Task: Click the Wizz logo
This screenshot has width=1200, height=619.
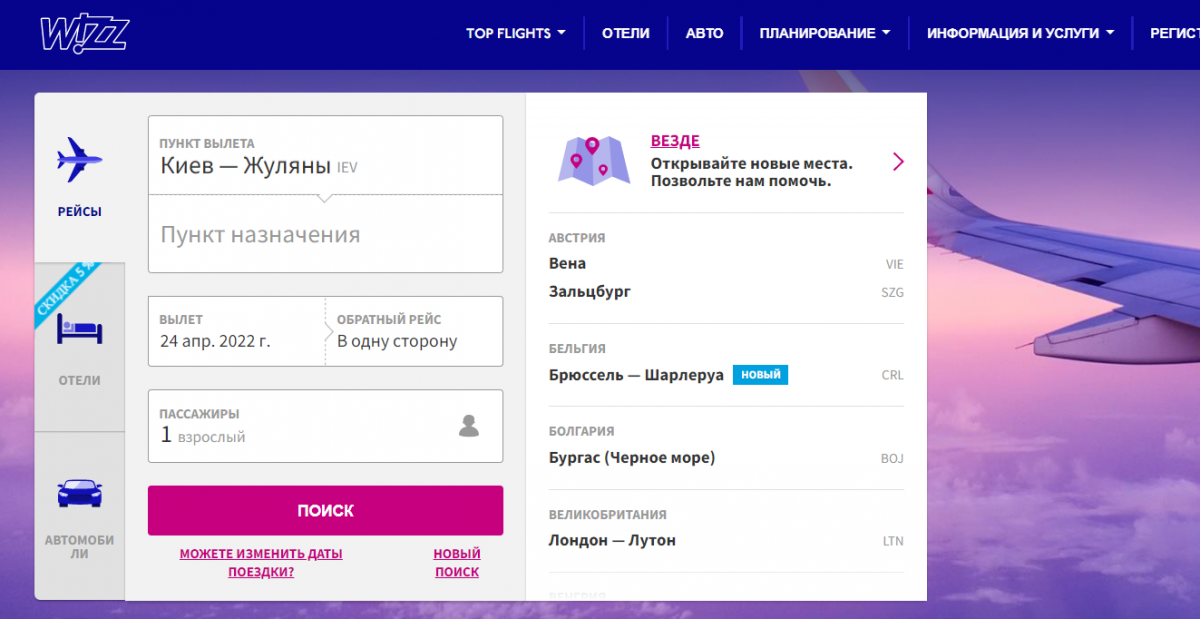Action: [84, 35]
